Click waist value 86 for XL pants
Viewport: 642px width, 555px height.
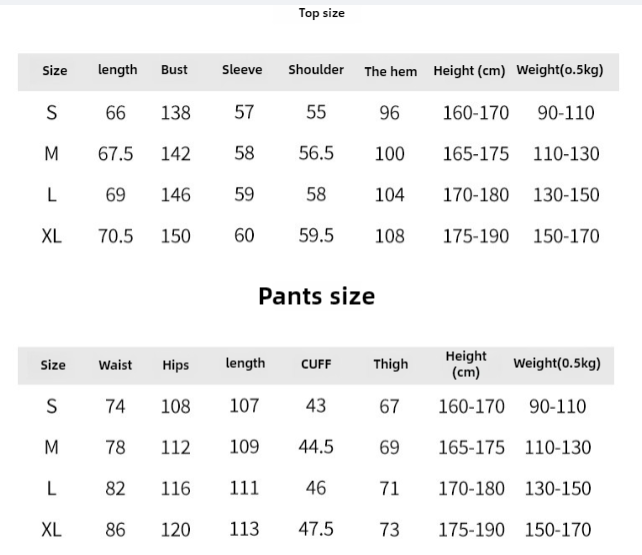coord(115,530)
